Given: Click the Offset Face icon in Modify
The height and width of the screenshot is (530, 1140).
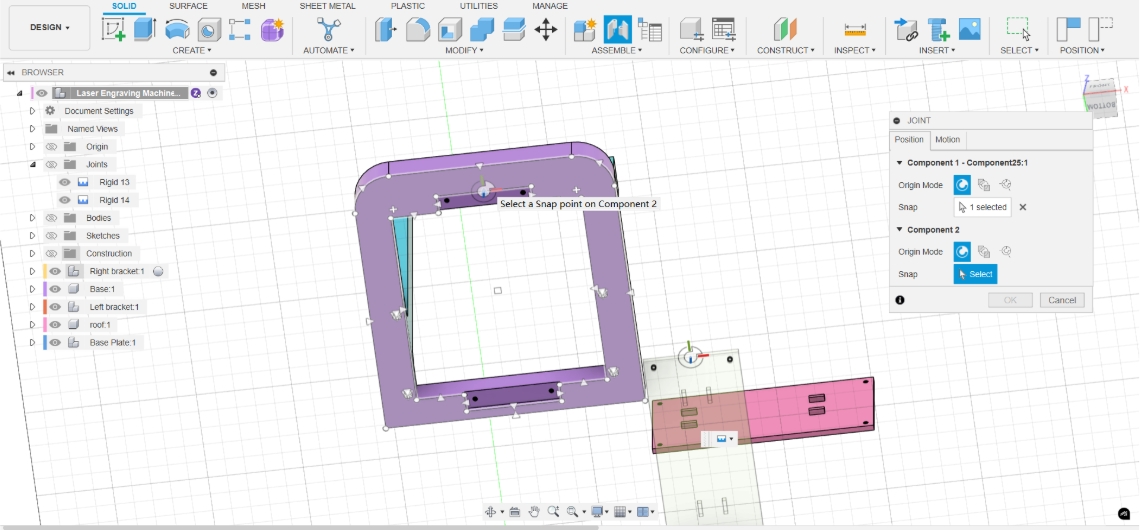Looking at the screenshot, I should (514, 29).
